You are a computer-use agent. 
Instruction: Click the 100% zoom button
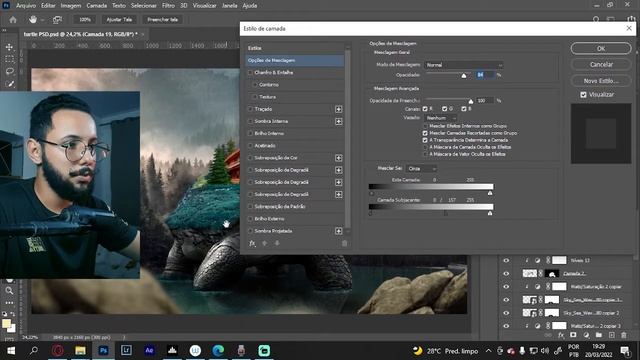85,20
